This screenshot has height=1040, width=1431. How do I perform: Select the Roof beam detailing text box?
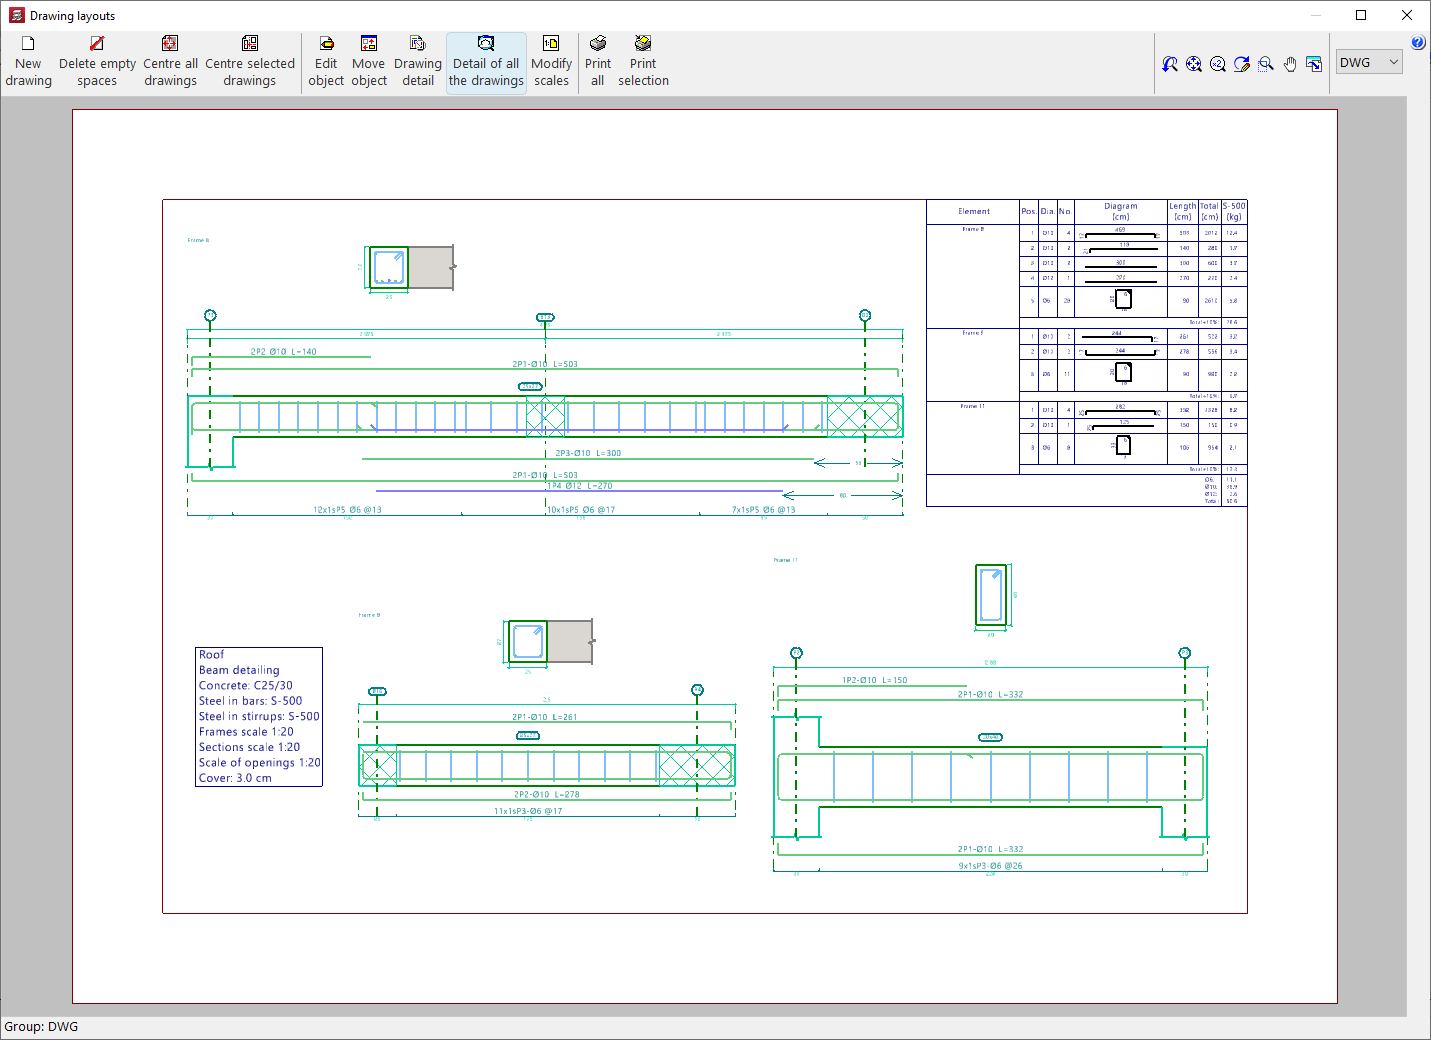pyautogui.click(x=259, y=716)
